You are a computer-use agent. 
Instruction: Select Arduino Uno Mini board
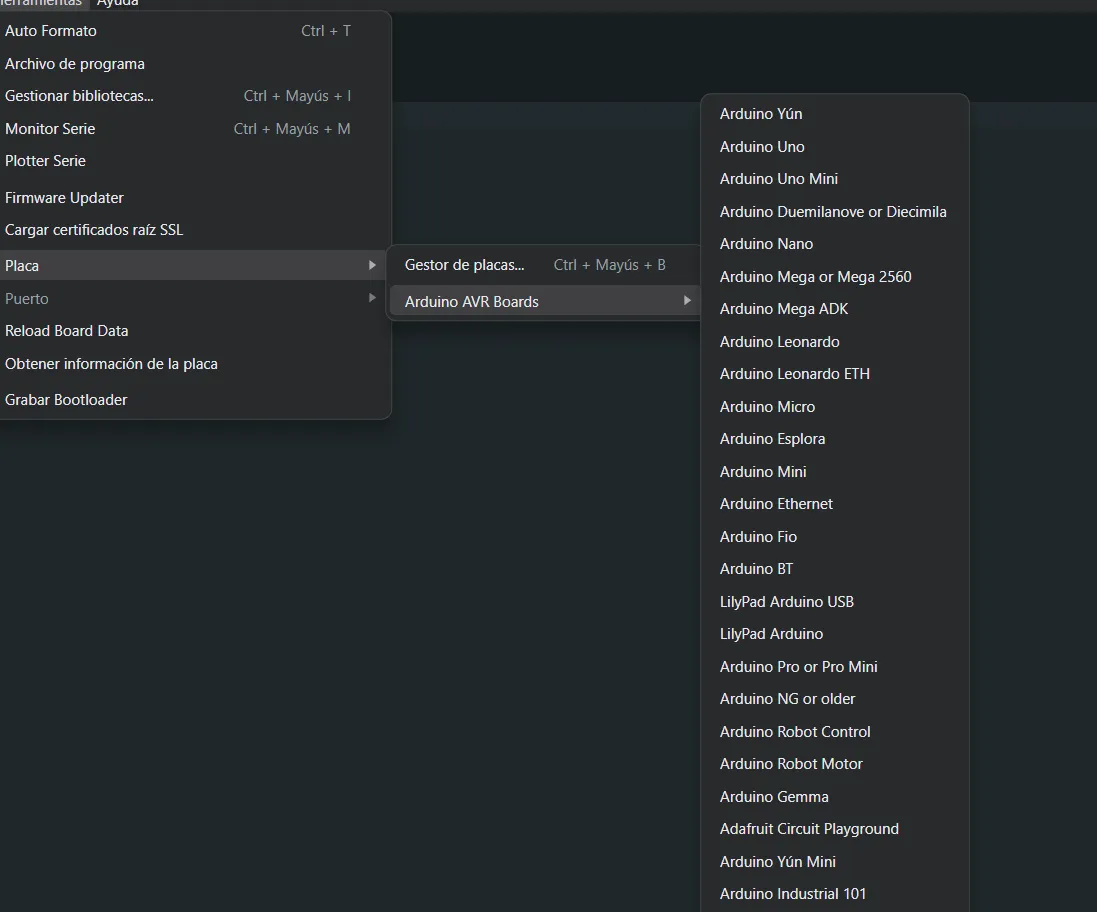tap(835, 179)
